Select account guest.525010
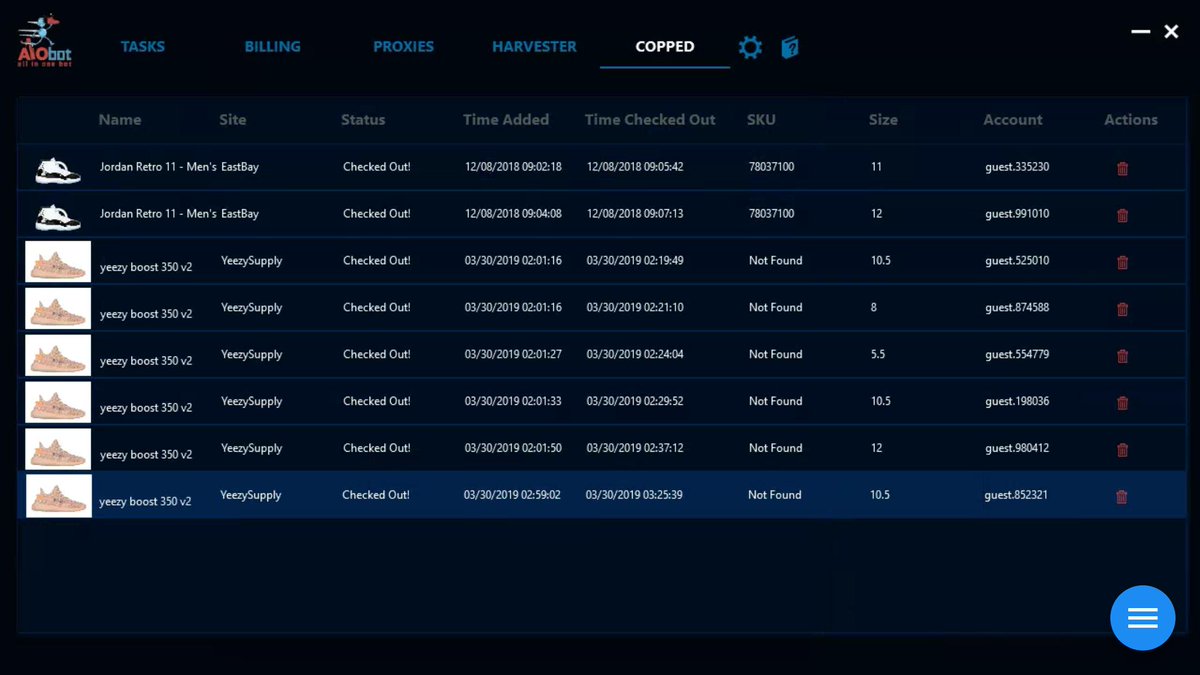The width and height of the screenshot is (1200, 675). tap(1017, 261)
